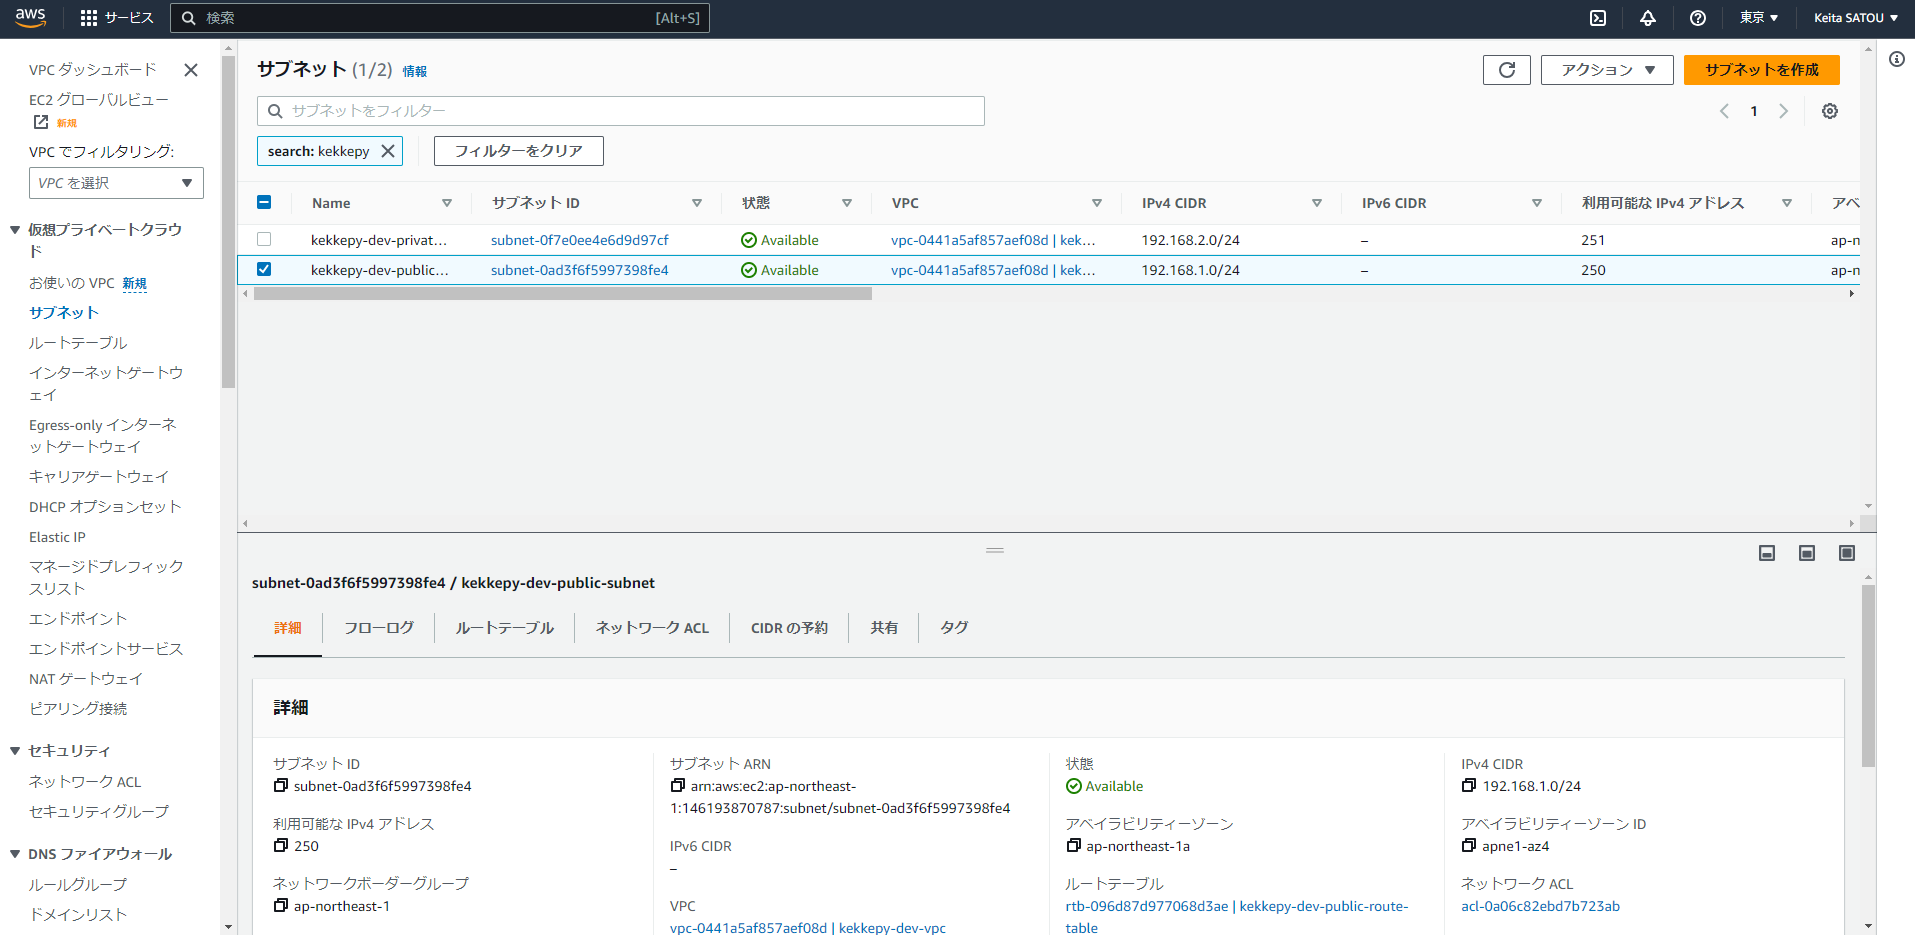Set details panel to half height
The image size is (1915, 935).
[x=1807, y=553]
